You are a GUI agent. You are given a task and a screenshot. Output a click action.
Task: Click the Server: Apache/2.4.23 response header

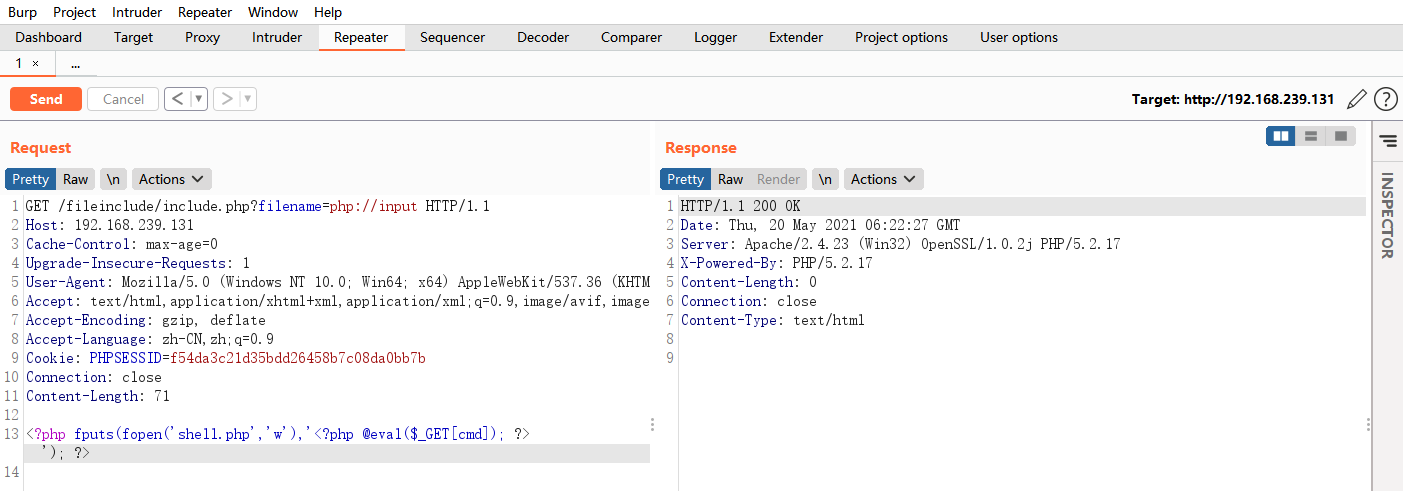pos(901,244)
